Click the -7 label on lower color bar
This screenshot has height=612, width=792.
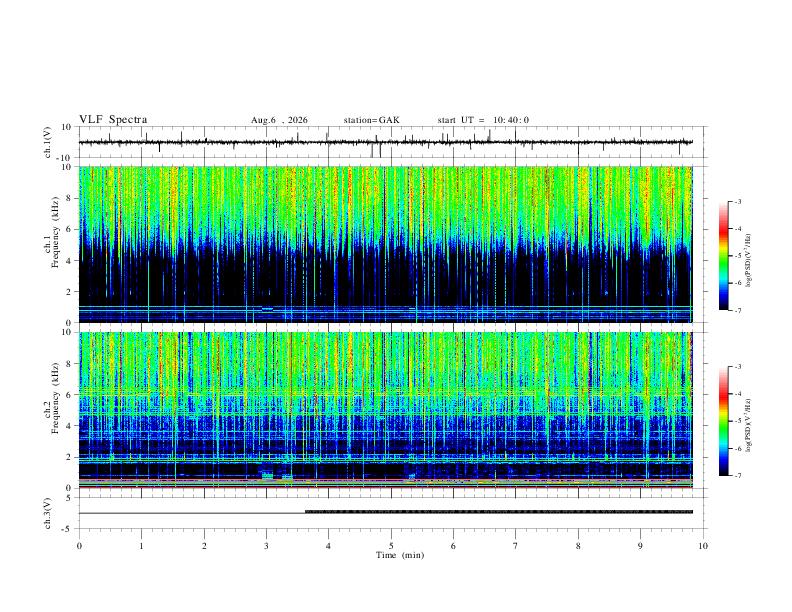737,475
